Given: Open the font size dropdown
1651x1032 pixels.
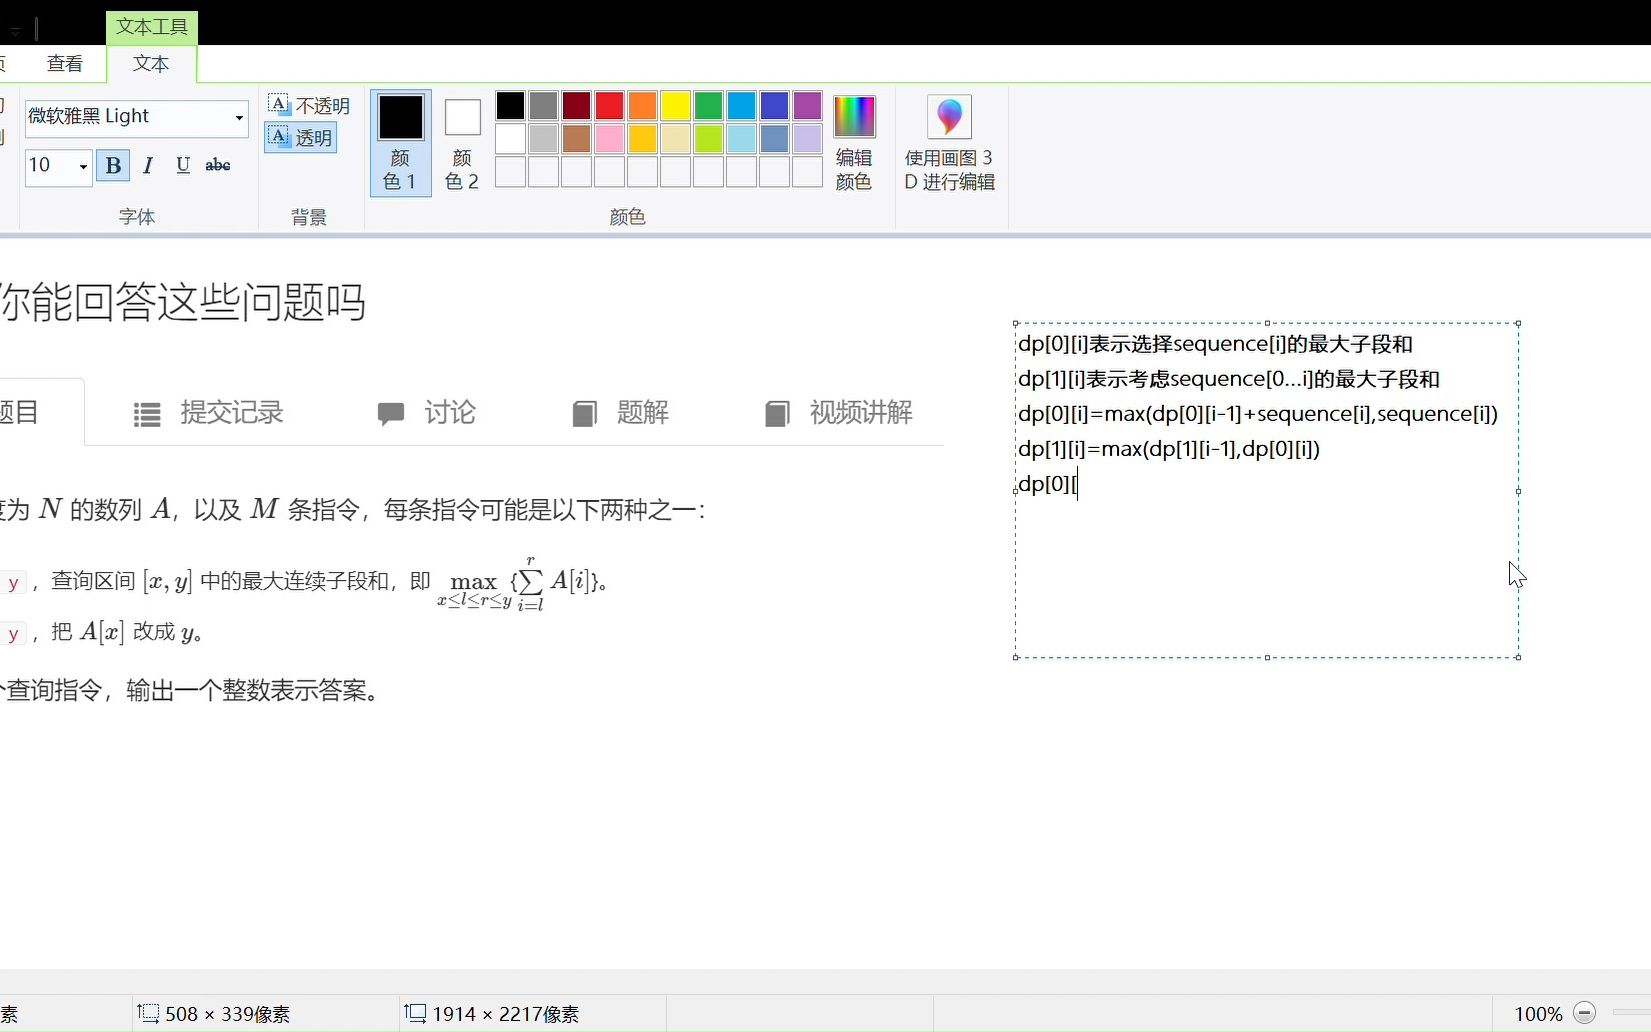Looking at the screenshot, I should pyautogui.click(x=83, y=167).
